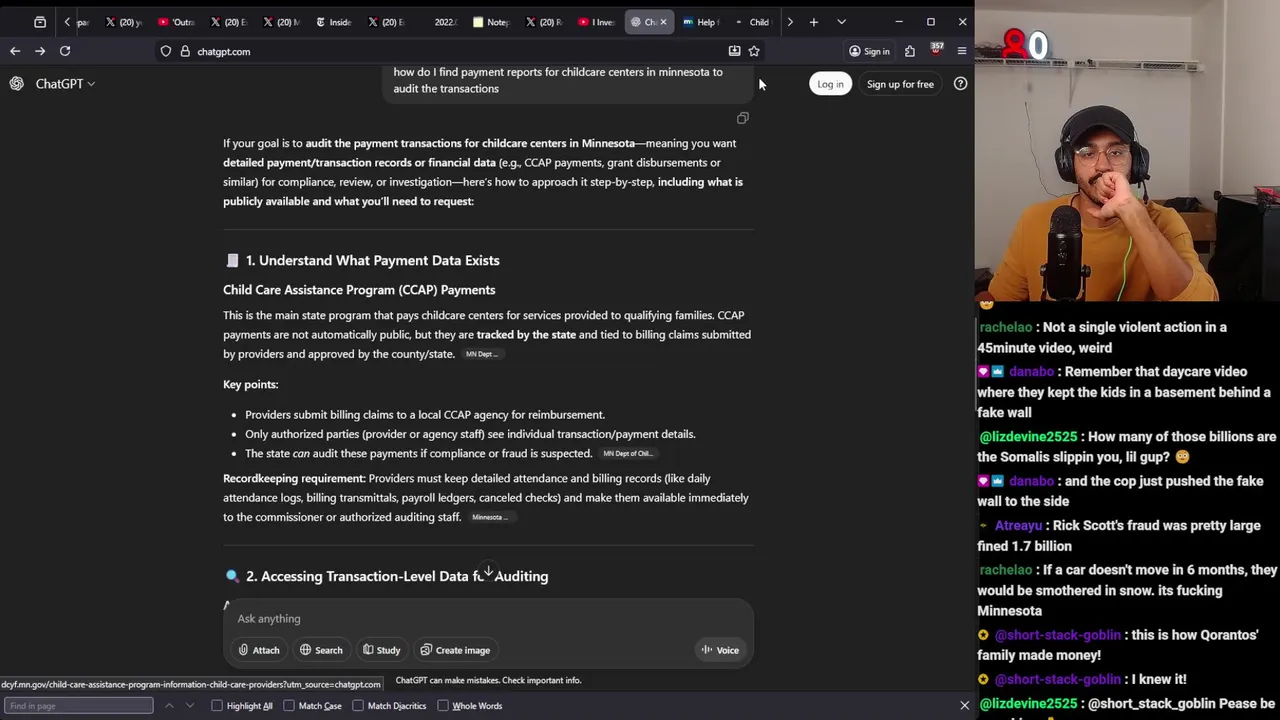Toggle the Match Diacritics checkbox
The width and height of the screenshot is (1280, 720).
[357, 706]
